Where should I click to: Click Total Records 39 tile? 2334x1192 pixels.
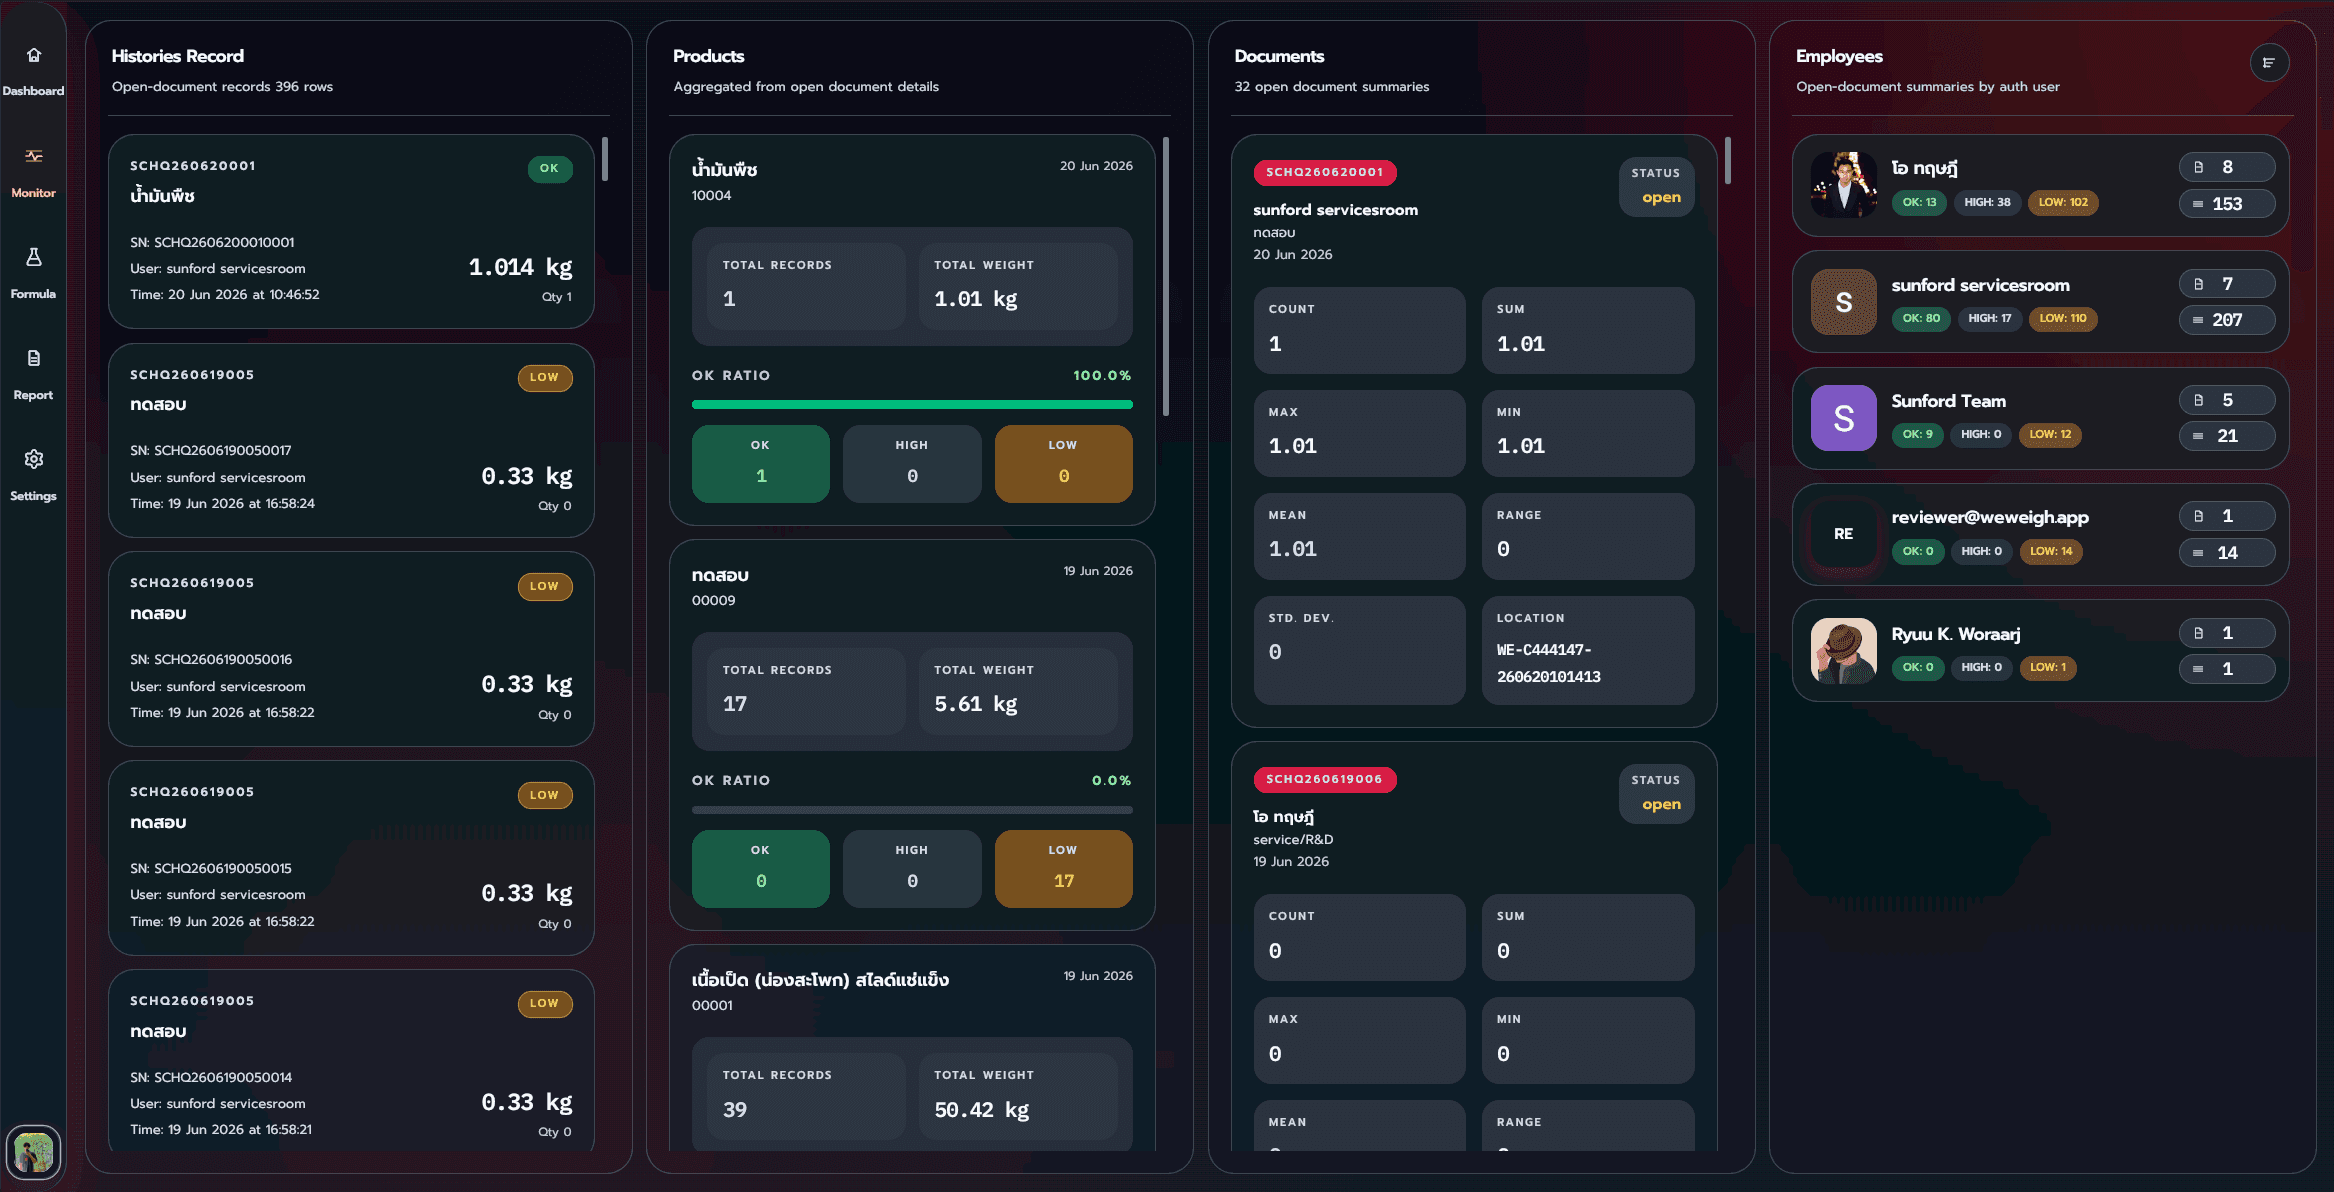point(806,1096)
